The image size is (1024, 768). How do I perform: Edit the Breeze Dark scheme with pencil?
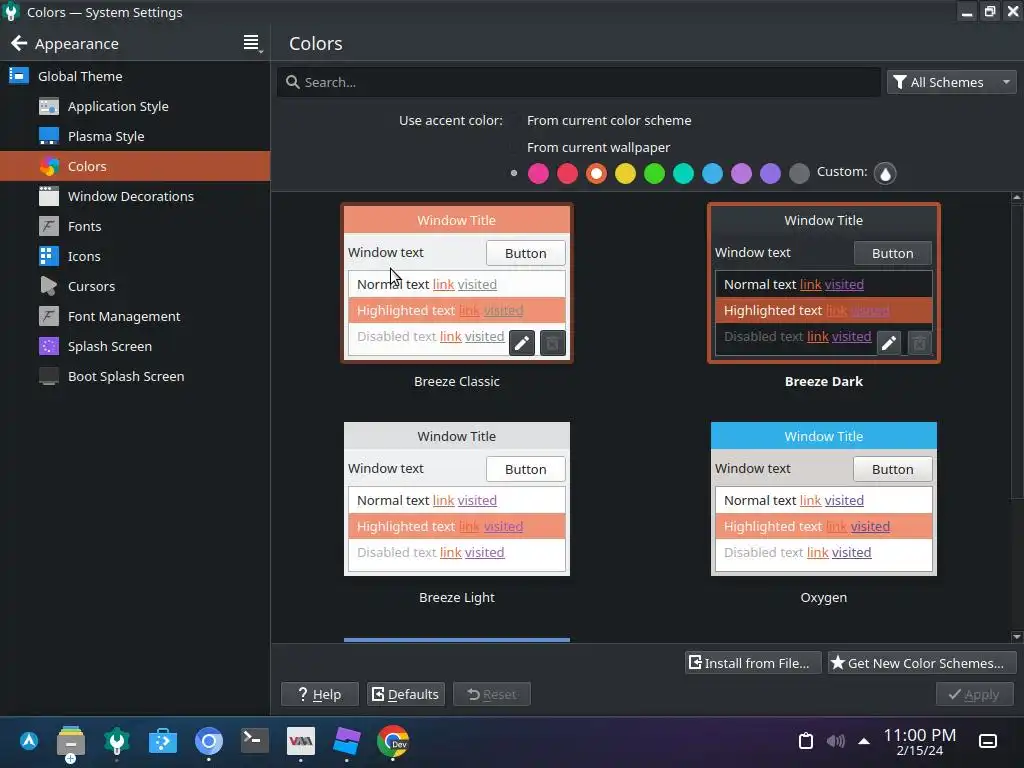click(x=889, y=343)
